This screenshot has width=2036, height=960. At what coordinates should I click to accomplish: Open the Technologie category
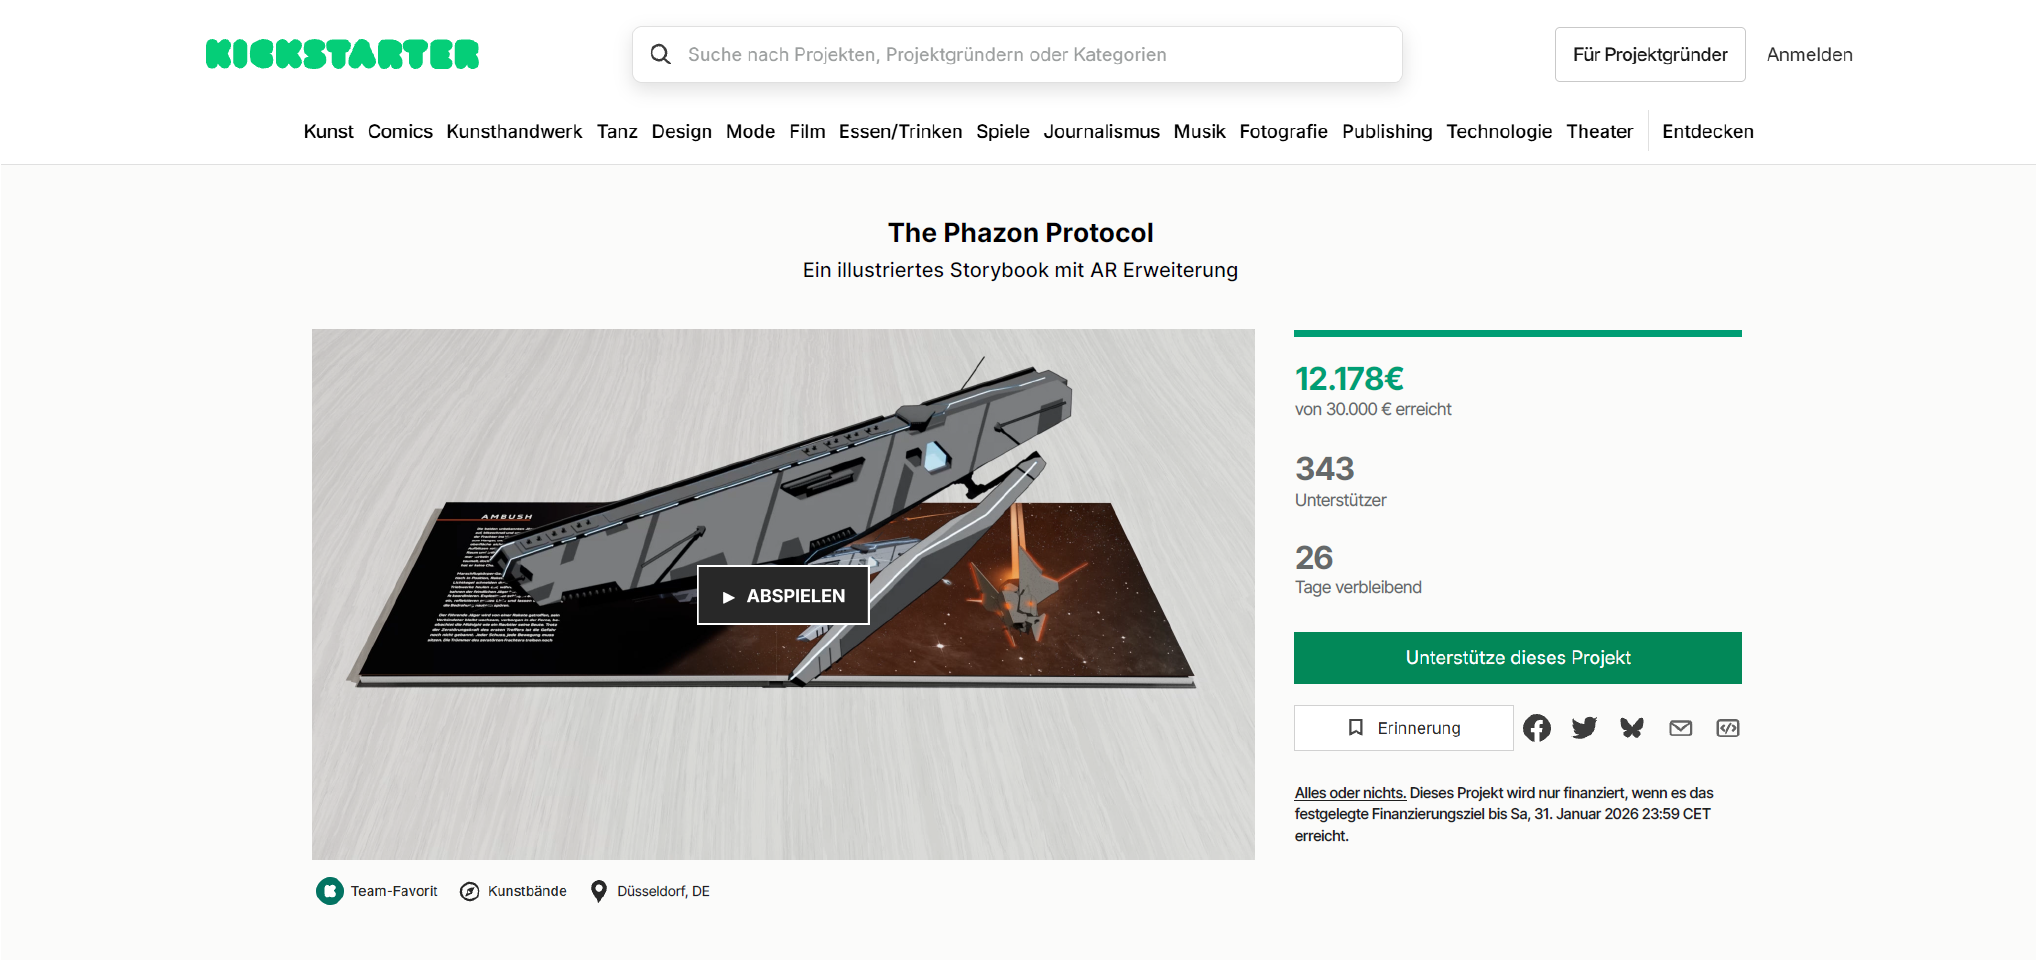(x=1499, y=131)
